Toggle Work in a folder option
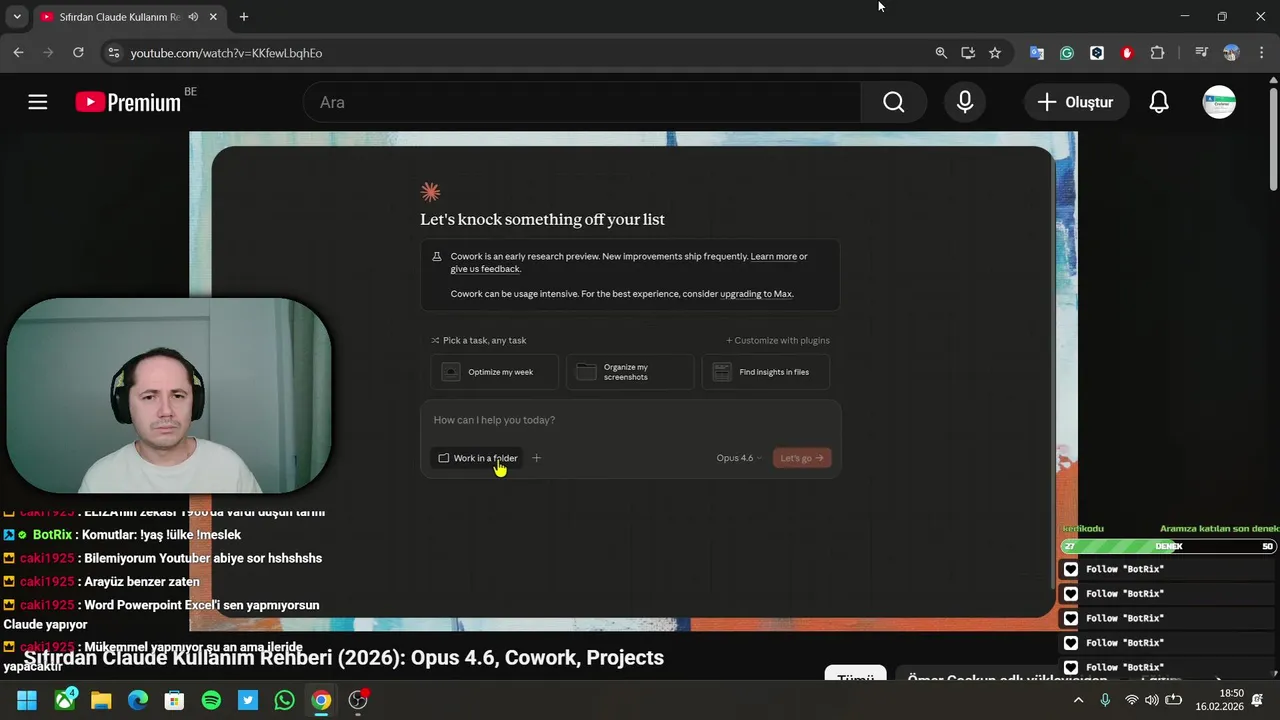Screen dimensions: 1280x720 point(478,458)
